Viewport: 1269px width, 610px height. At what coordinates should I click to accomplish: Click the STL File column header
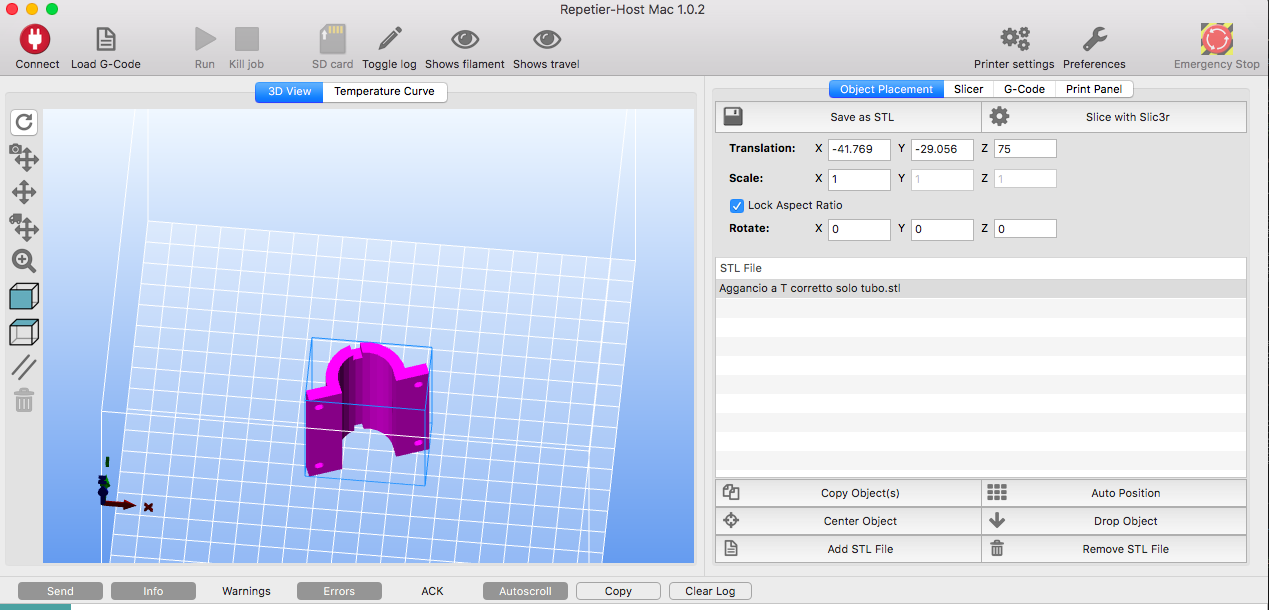coord(981,268)
